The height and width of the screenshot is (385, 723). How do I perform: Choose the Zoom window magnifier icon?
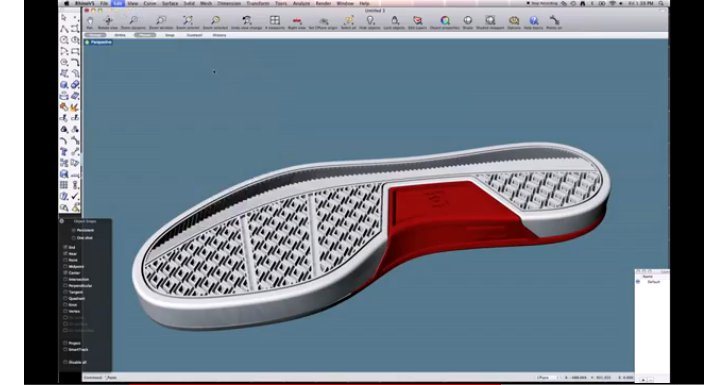point(161,20)
